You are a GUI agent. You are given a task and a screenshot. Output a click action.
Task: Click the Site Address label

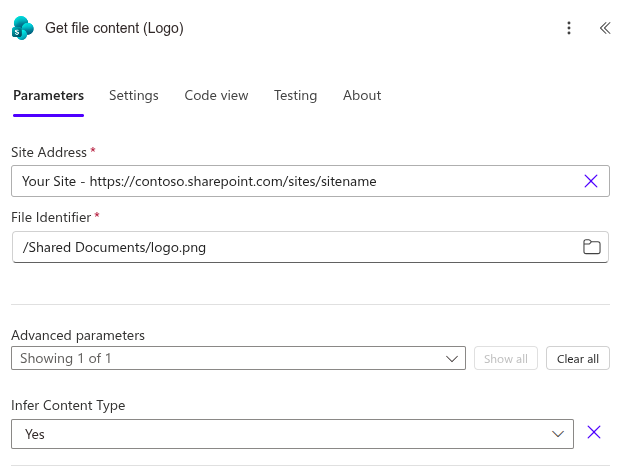point(49,152)
